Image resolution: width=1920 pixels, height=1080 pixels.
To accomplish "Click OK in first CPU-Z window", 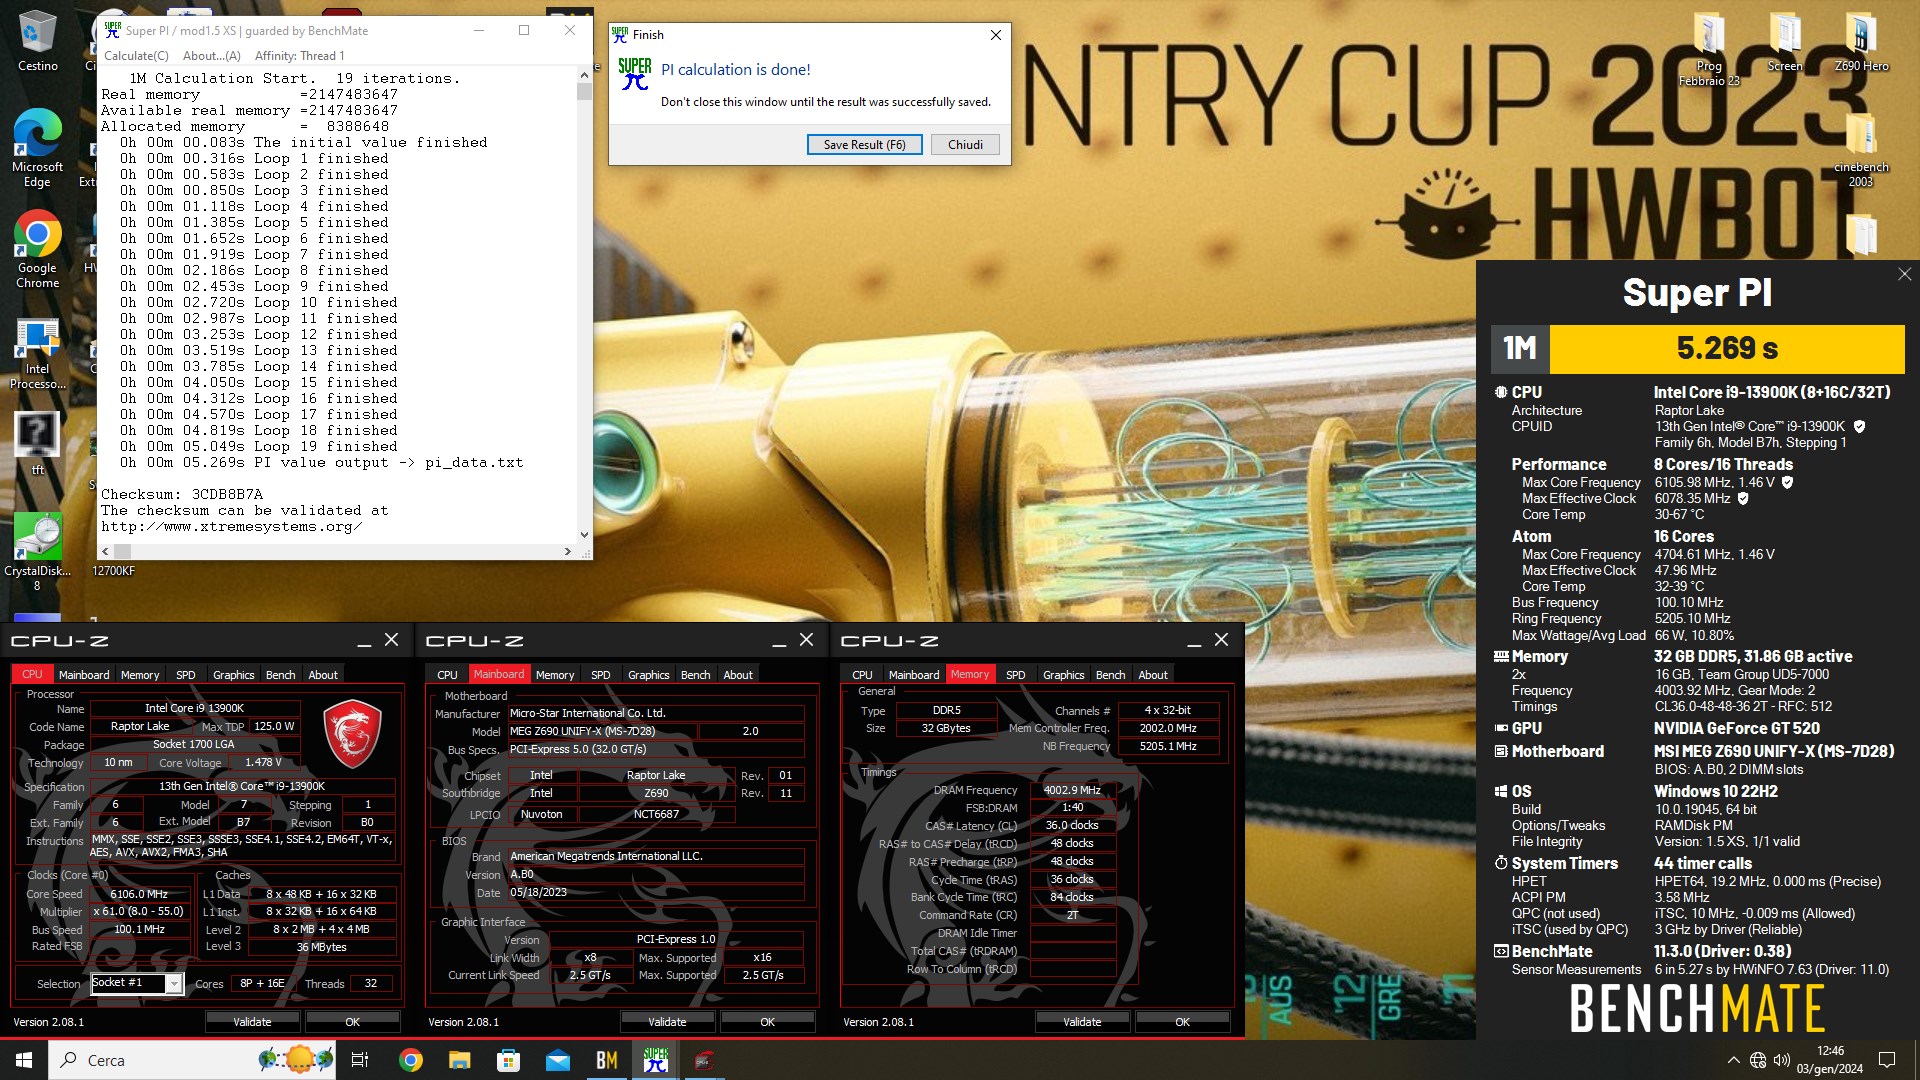I will point(352,1022).
